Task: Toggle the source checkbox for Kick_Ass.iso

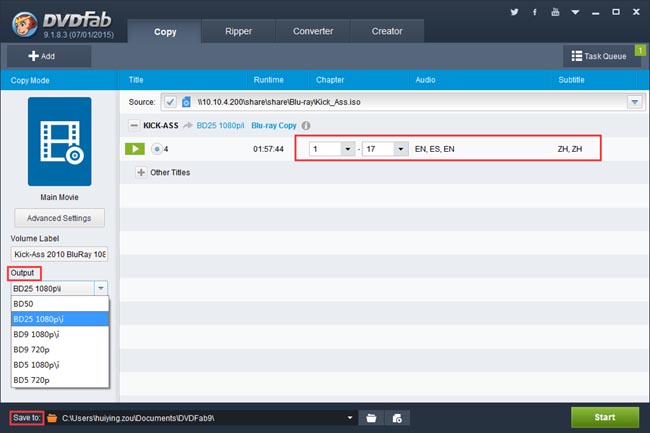Action: pos(170,102)
